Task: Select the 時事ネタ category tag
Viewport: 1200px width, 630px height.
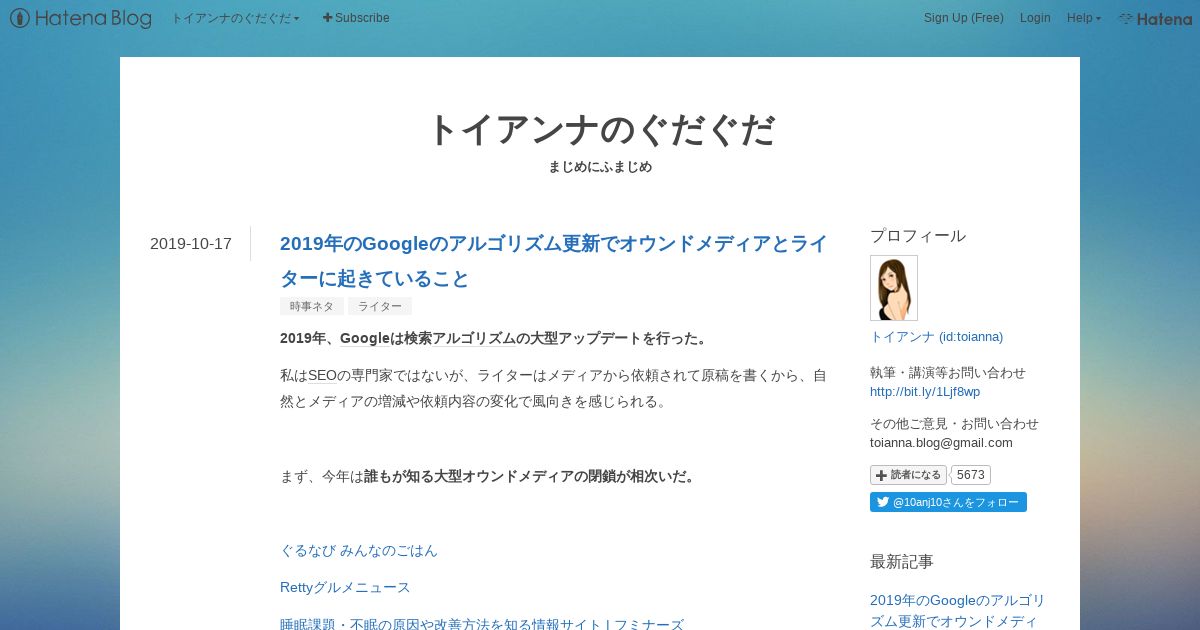Action: 312,306
